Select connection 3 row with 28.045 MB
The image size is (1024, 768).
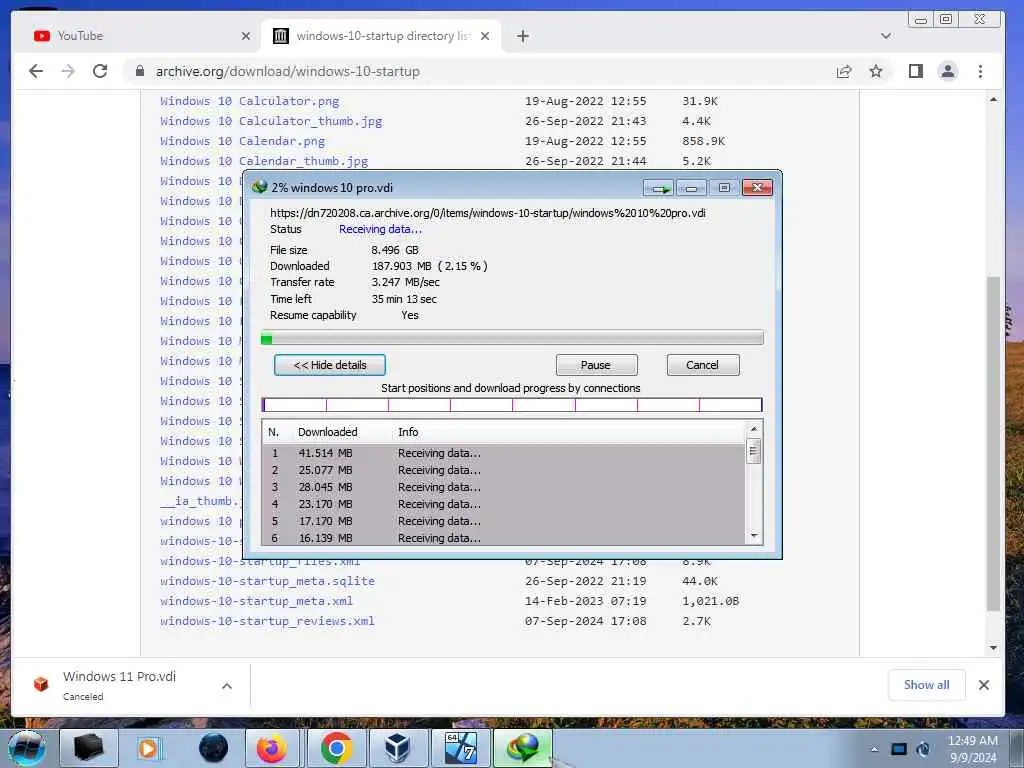pyautogui.click(x=504, y=487)
